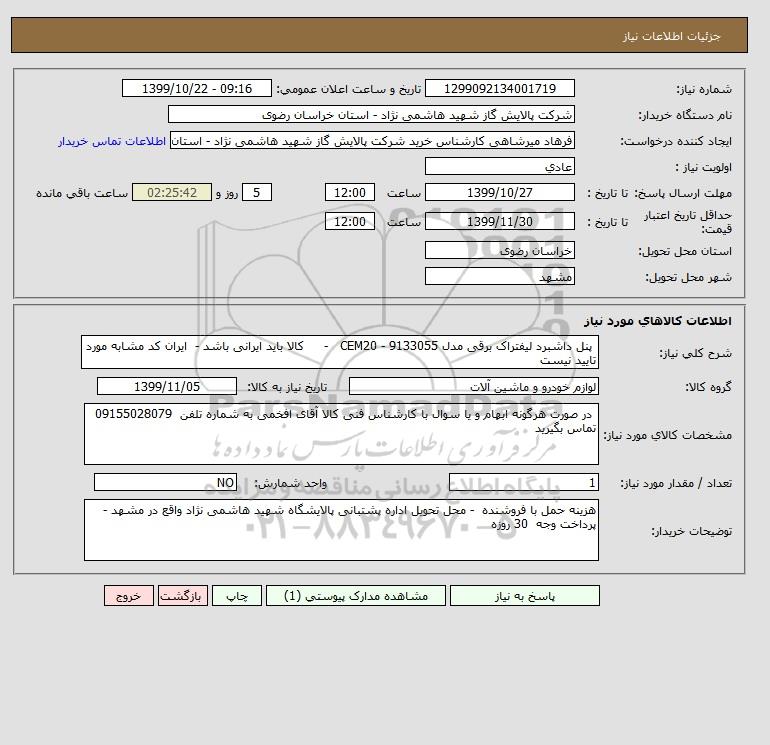Click the اولویت نیاز label
This screenshot has width=770, height=745.
click(x=704, y=167)
